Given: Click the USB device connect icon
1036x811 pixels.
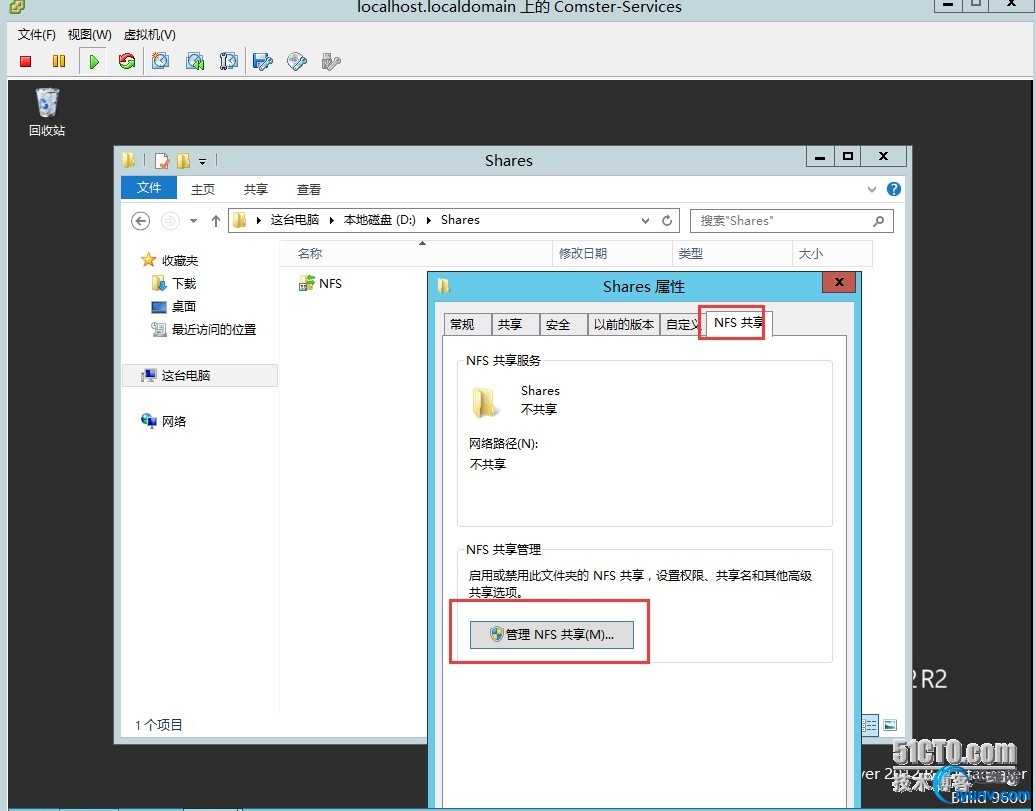Looking at the screenshot, I should click(x=330, y=61).
